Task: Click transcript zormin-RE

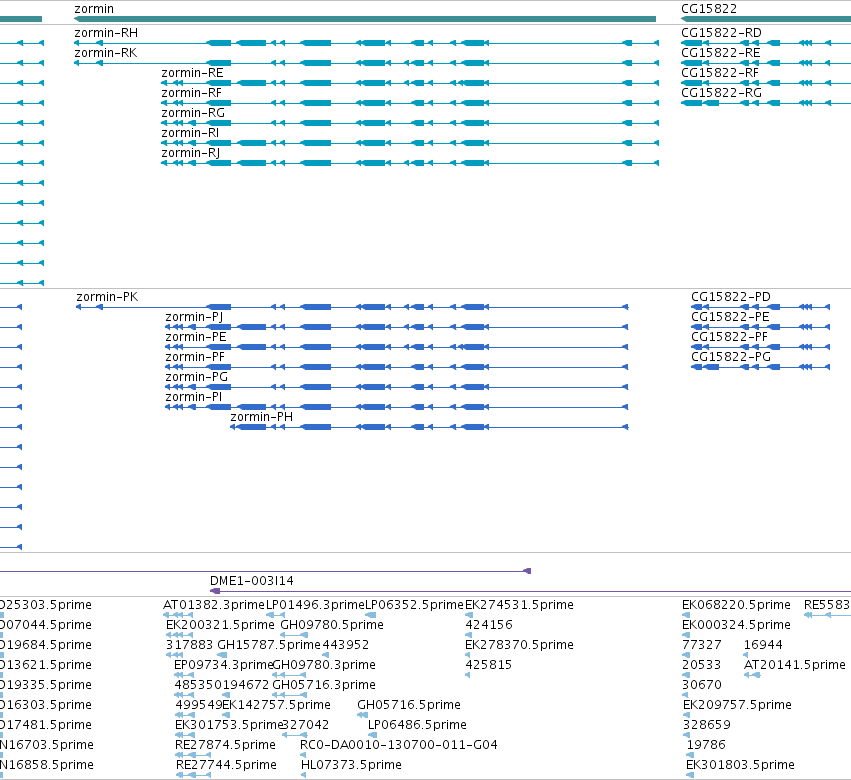Action: (x=192, y=73)
